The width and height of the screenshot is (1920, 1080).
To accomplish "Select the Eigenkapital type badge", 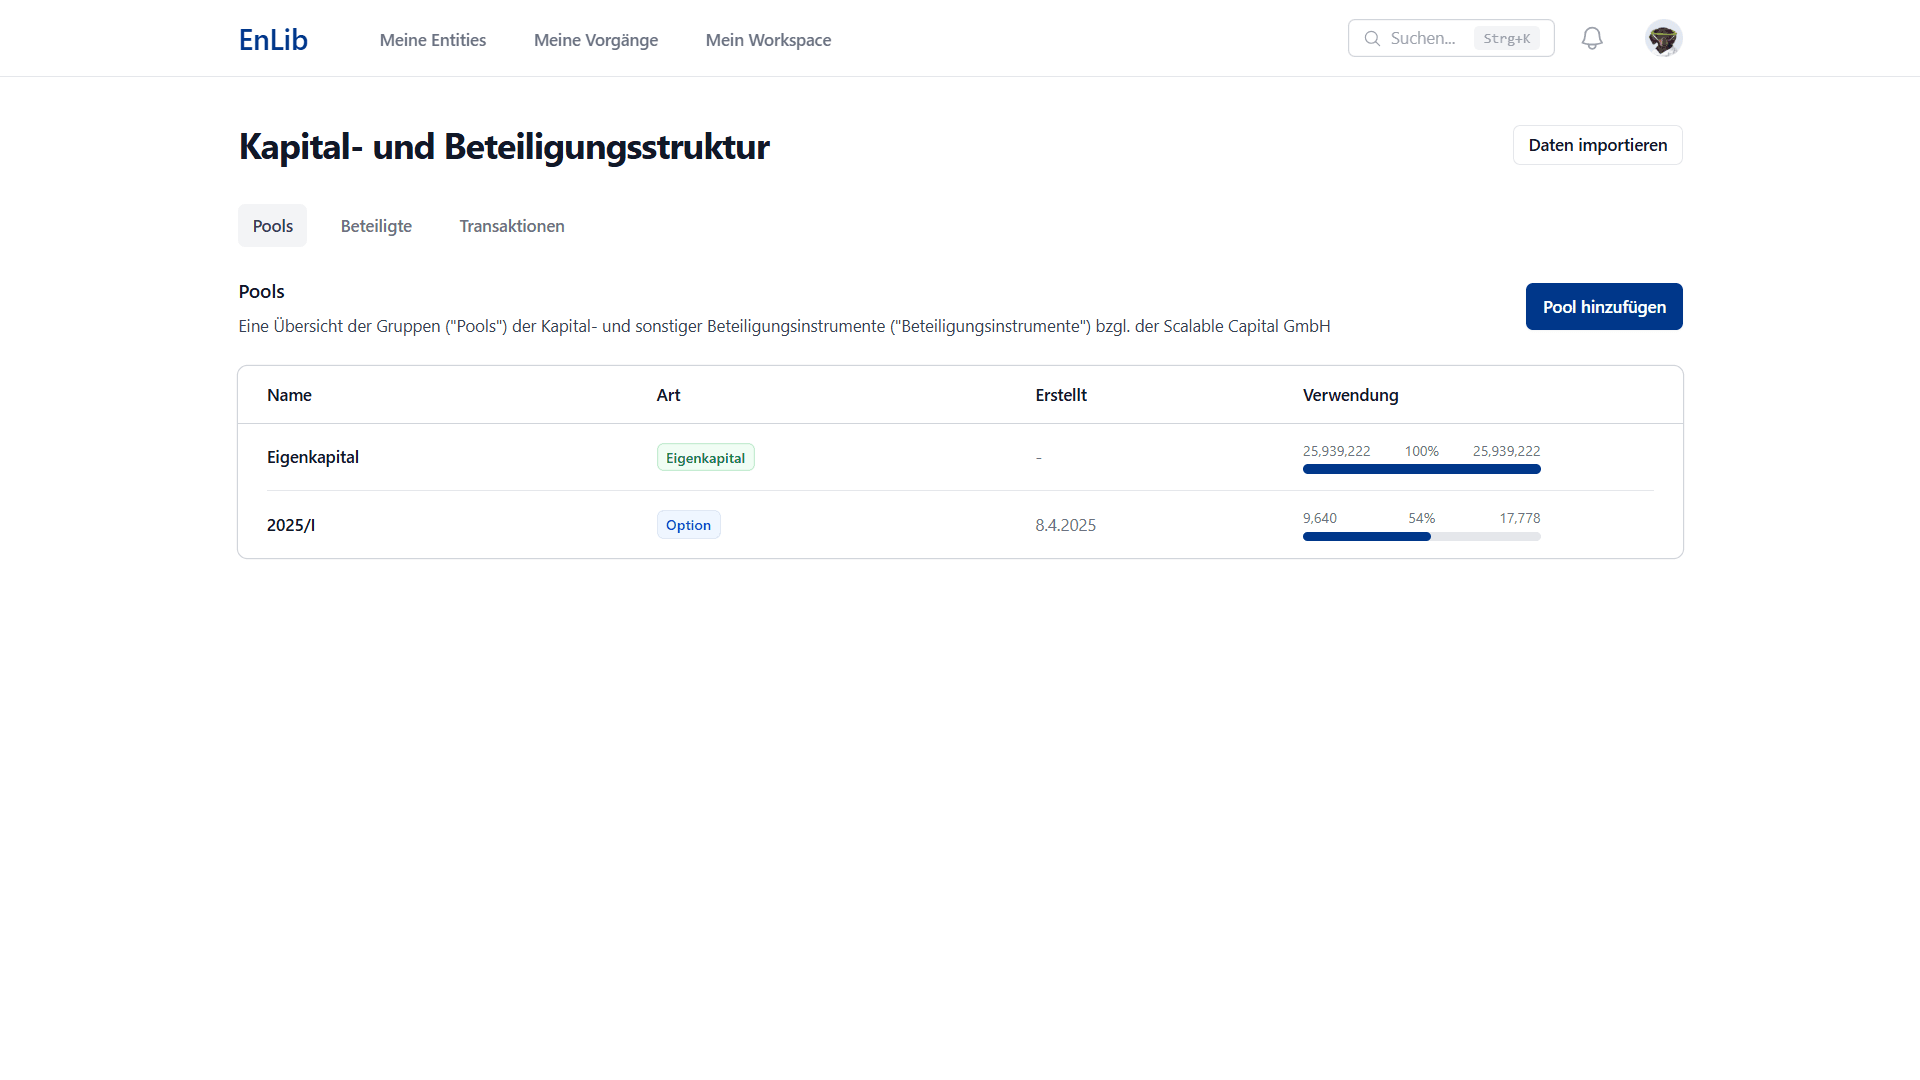I will pyautogui.click(x=705, y=457).
